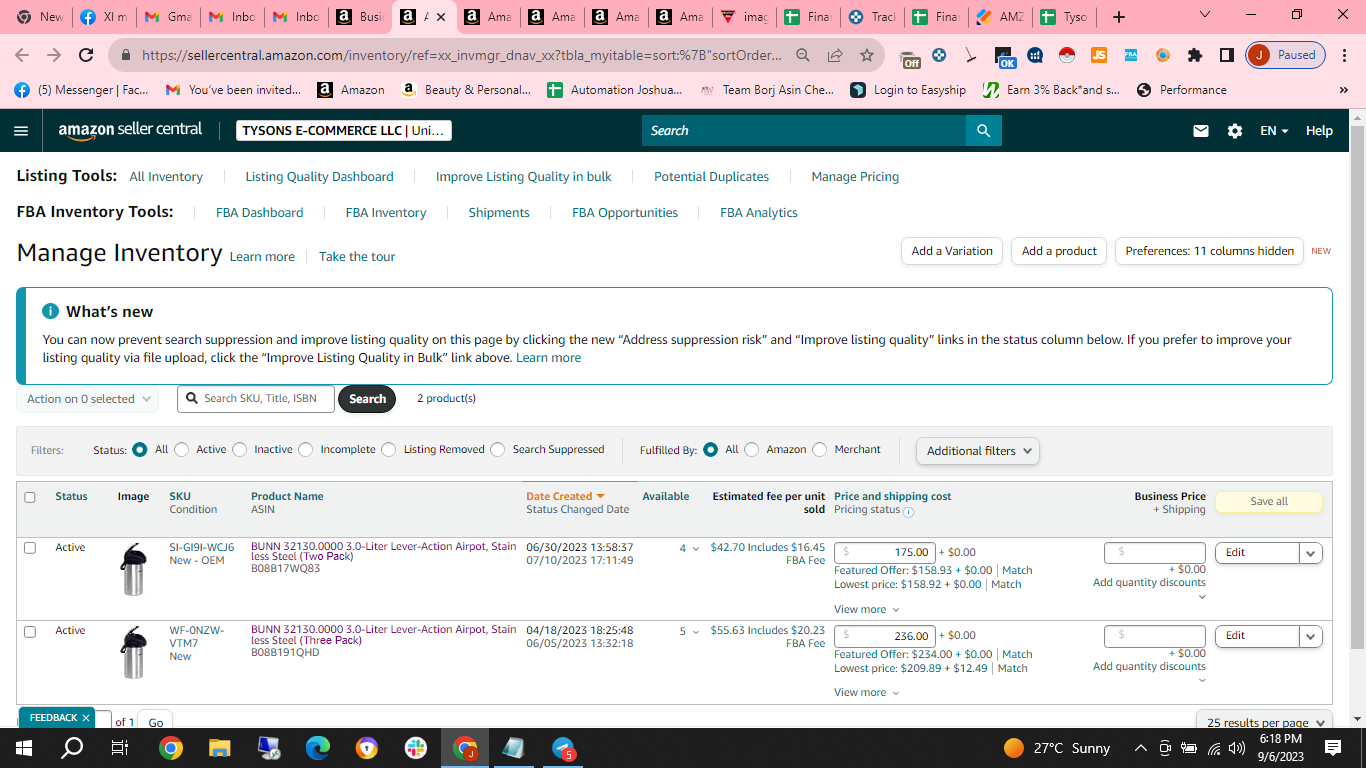Image resolution: width=1366 pixels, height=768 pixels.
Task: Bookmark this page with the star icon
Action: [x=867, y=55]
